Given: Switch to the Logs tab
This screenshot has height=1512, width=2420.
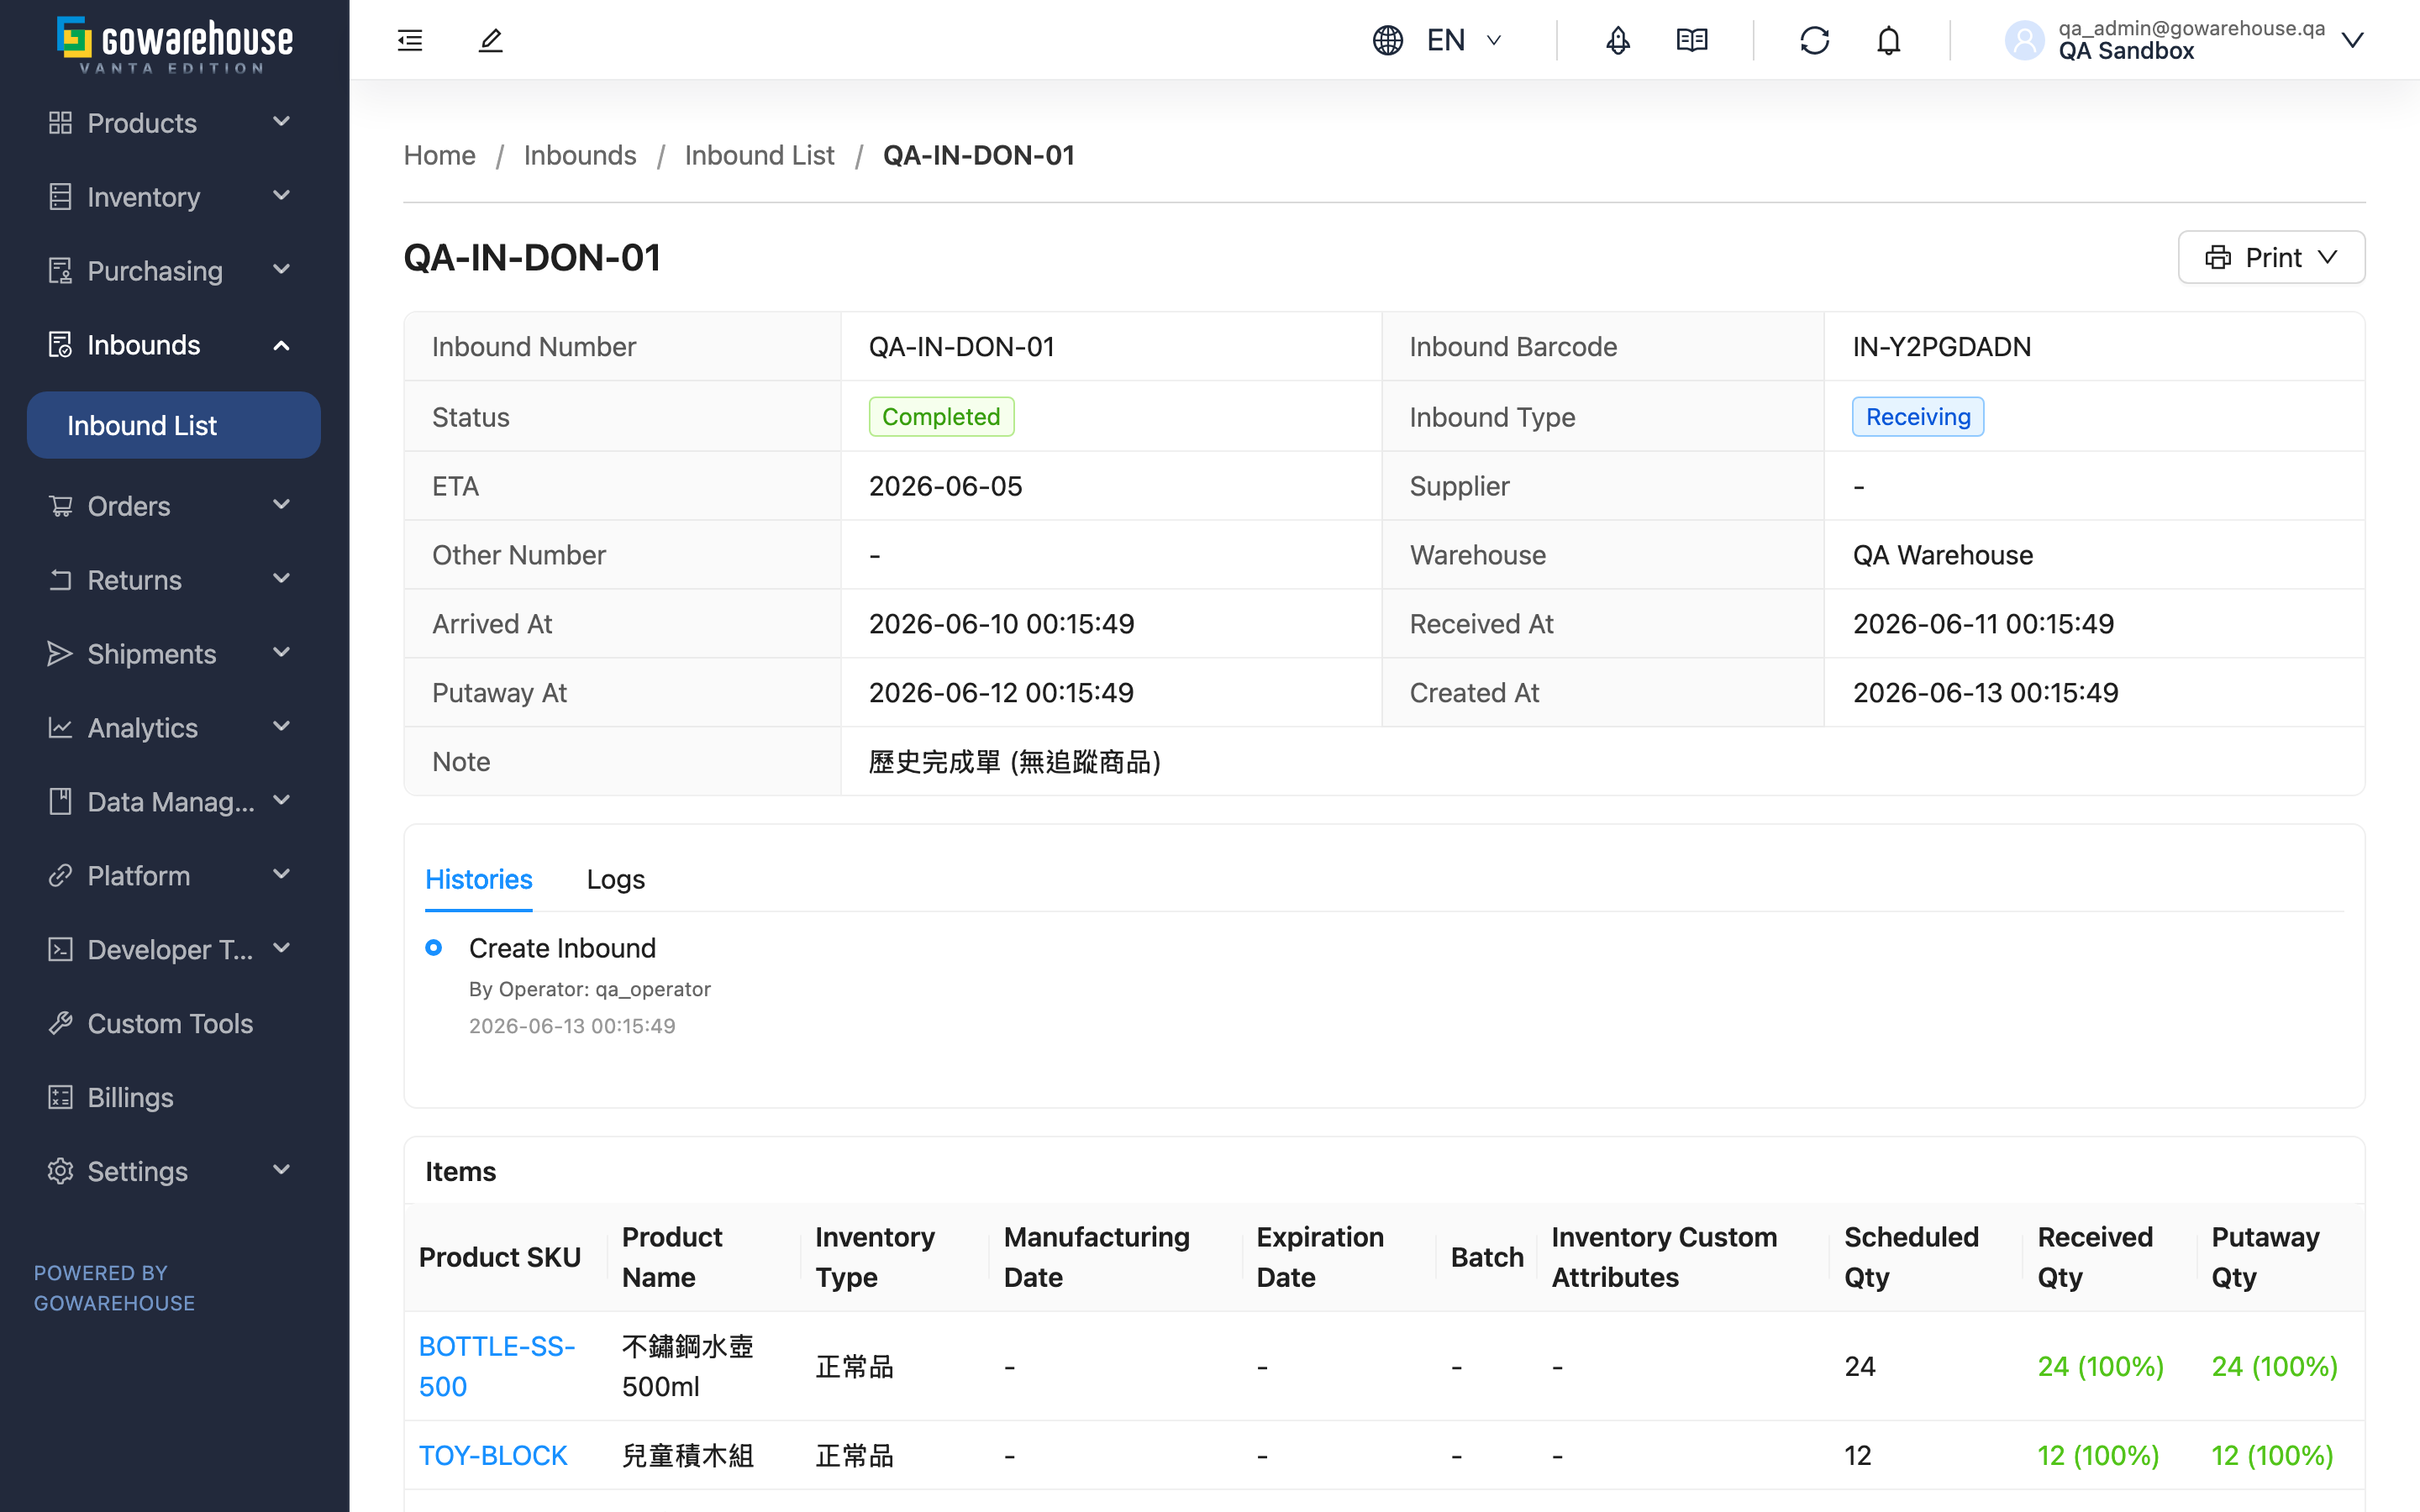Looking at the screenshot, I should 615,879.
